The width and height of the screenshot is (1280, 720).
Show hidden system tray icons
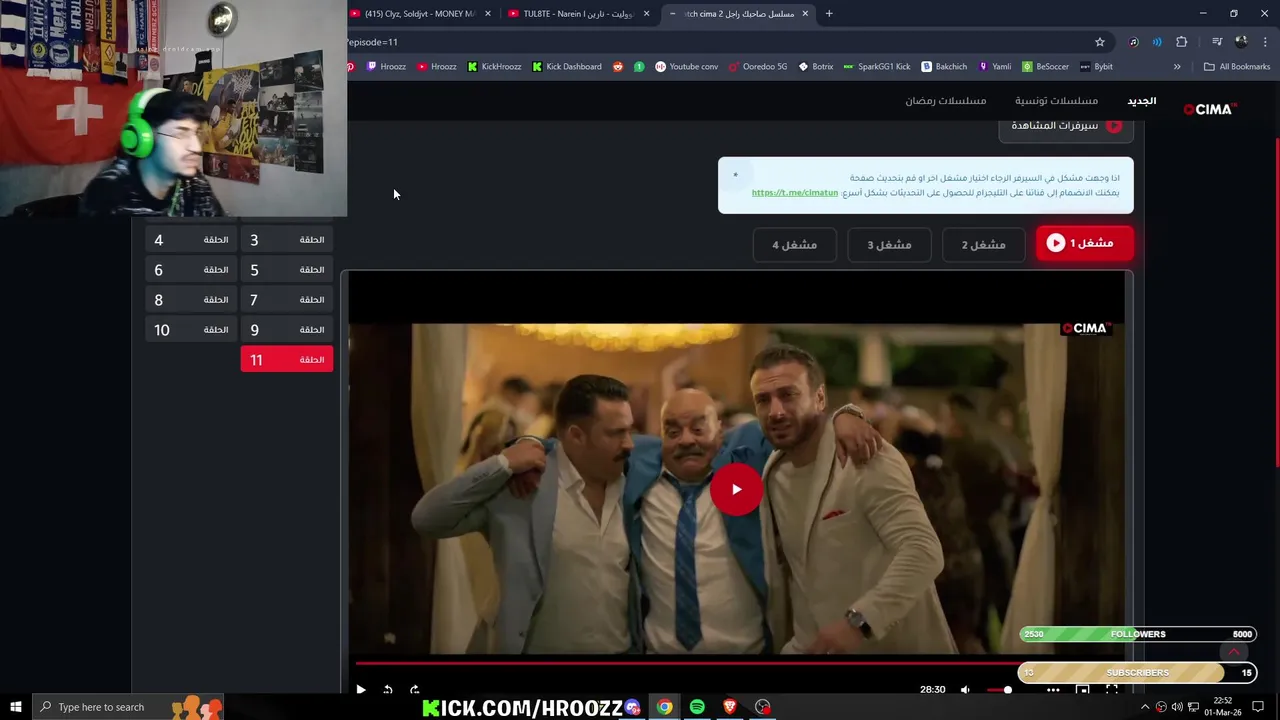point(1145,707)
